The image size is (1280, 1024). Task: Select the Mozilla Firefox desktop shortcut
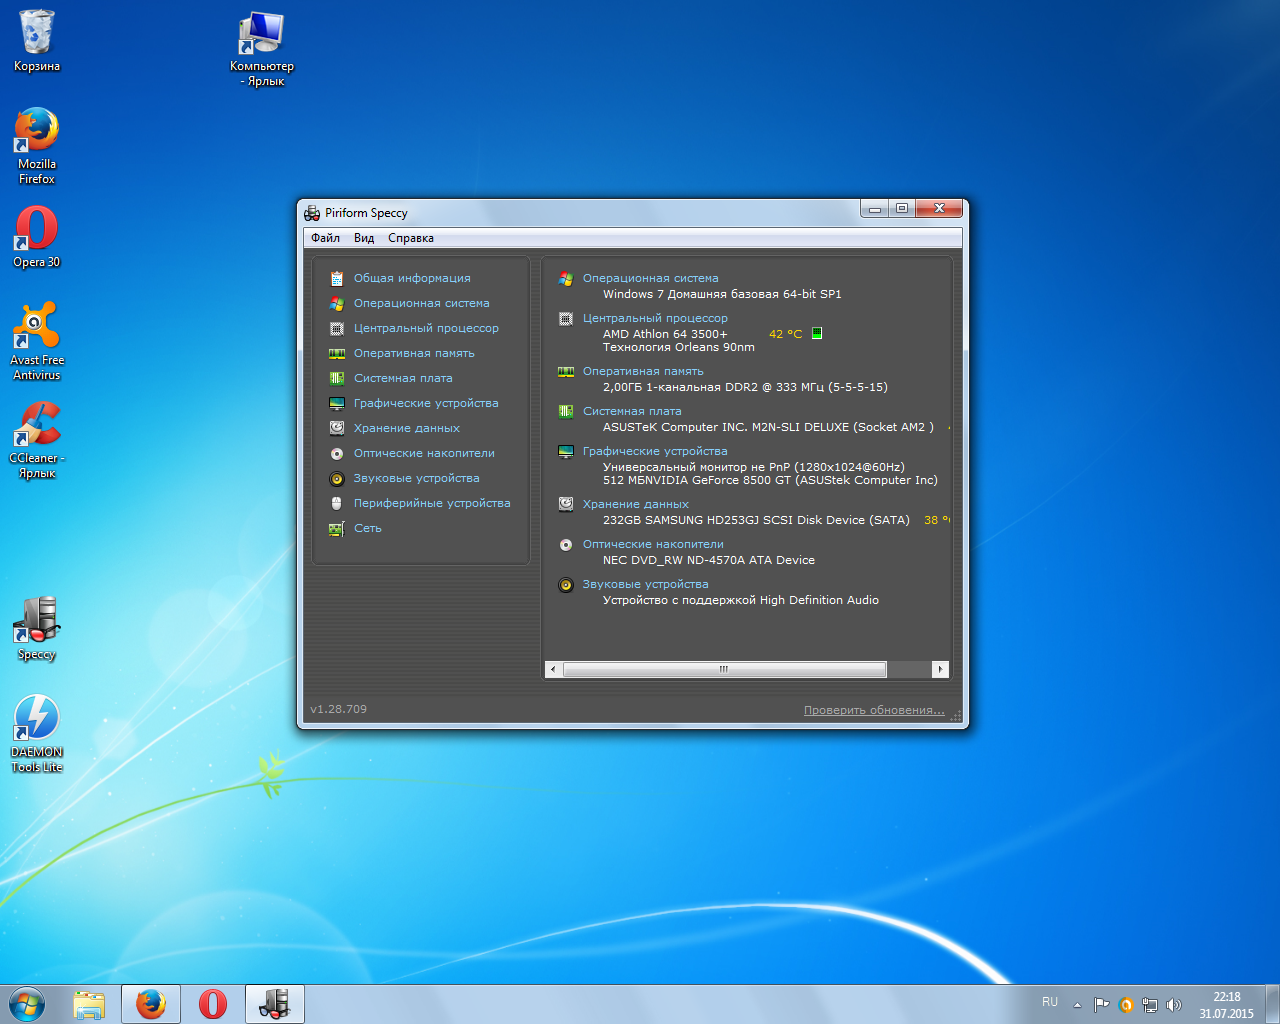37,146
